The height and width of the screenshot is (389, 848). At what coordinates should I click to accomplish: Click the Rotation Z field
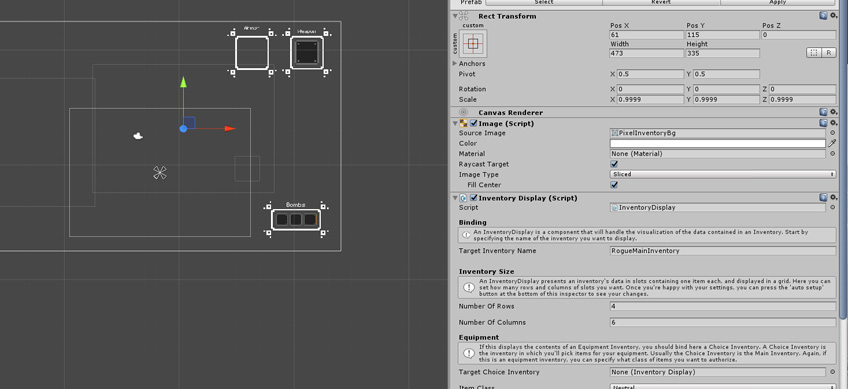pyautogui.click(x=803, y=89)
